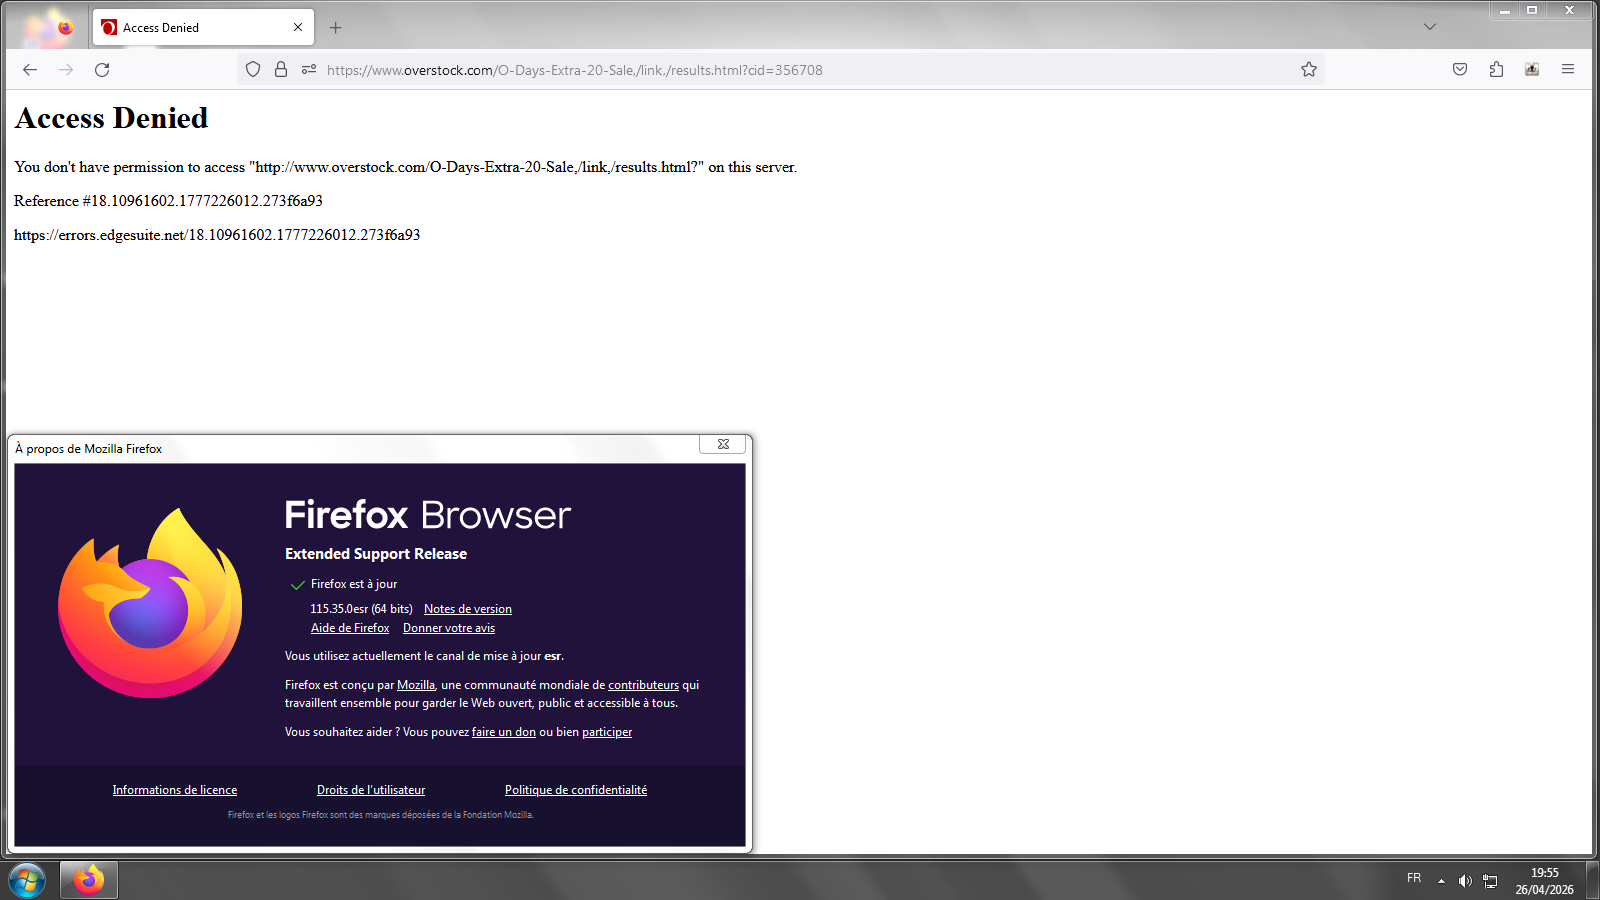The height and width of the screenshot is (900, 1600).
Task: Open tracking protection shield icon
Action: tap(253, 70)
